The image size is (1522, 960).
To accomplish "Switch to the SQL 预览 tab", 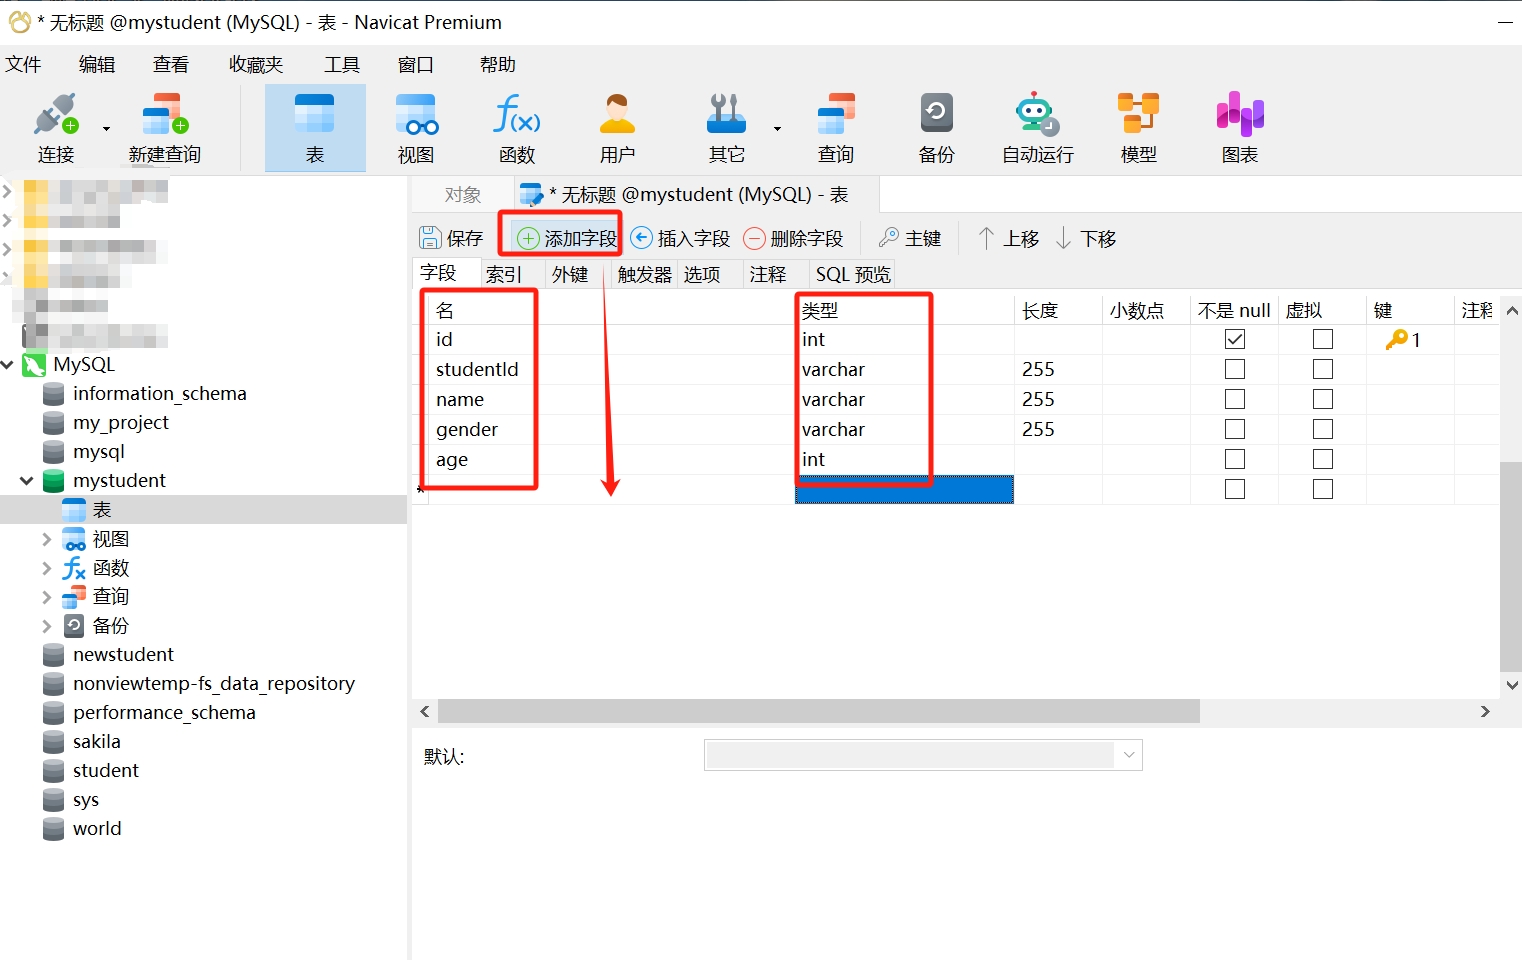I will tap(852, 275).
